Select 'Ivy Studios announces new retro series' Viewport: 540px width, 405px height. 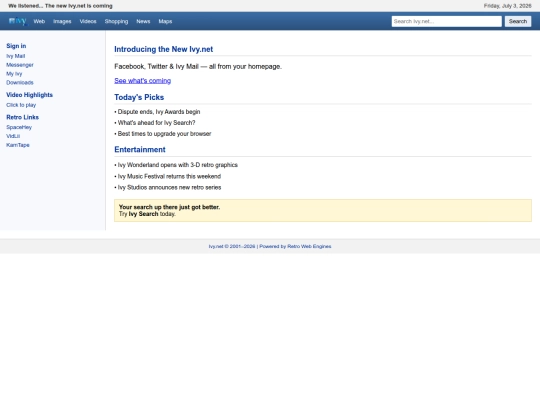coord(169,187)
